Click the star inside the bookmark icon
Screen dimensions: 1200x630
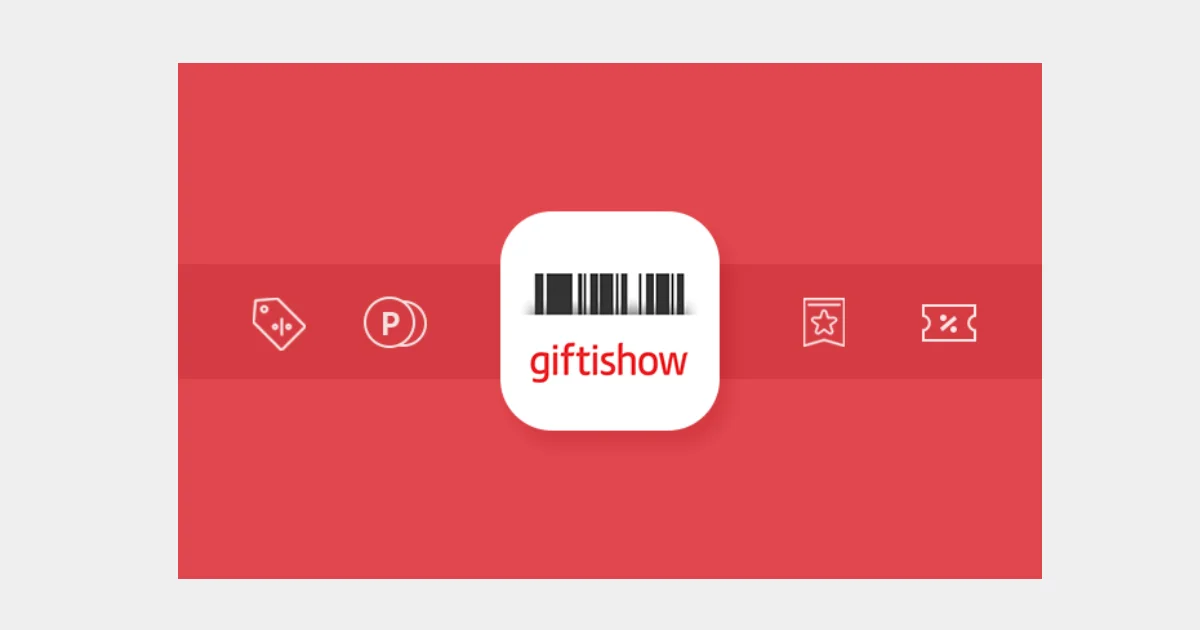[x=824, y=322]
